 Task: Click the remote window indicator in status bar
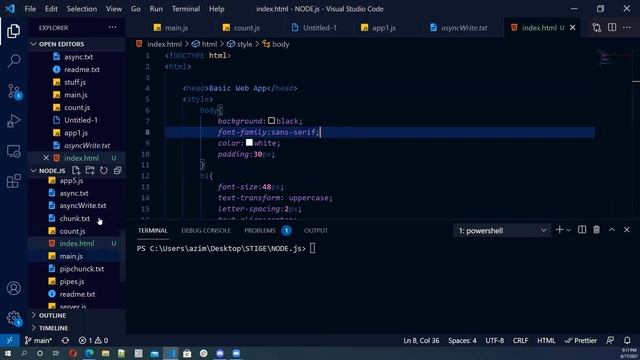(9, 340)
